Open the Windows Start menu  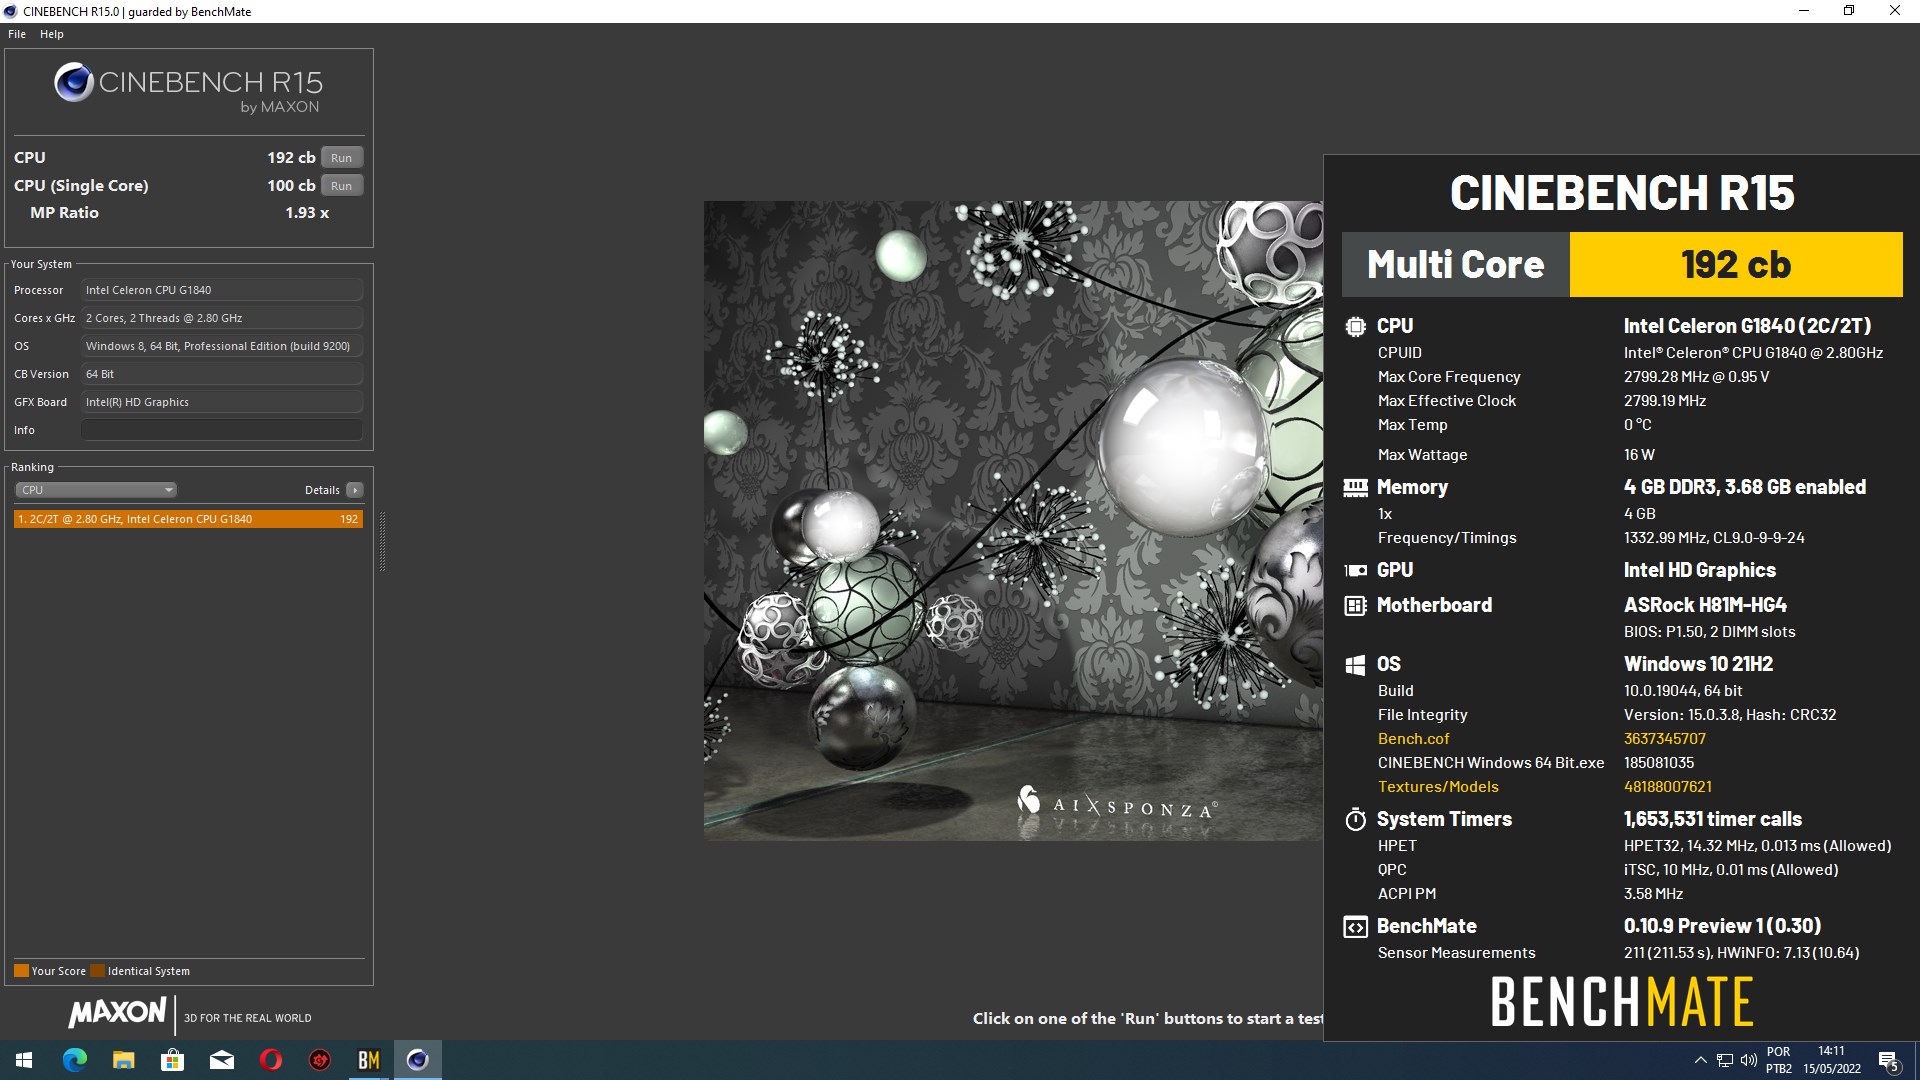[24, 1060]
